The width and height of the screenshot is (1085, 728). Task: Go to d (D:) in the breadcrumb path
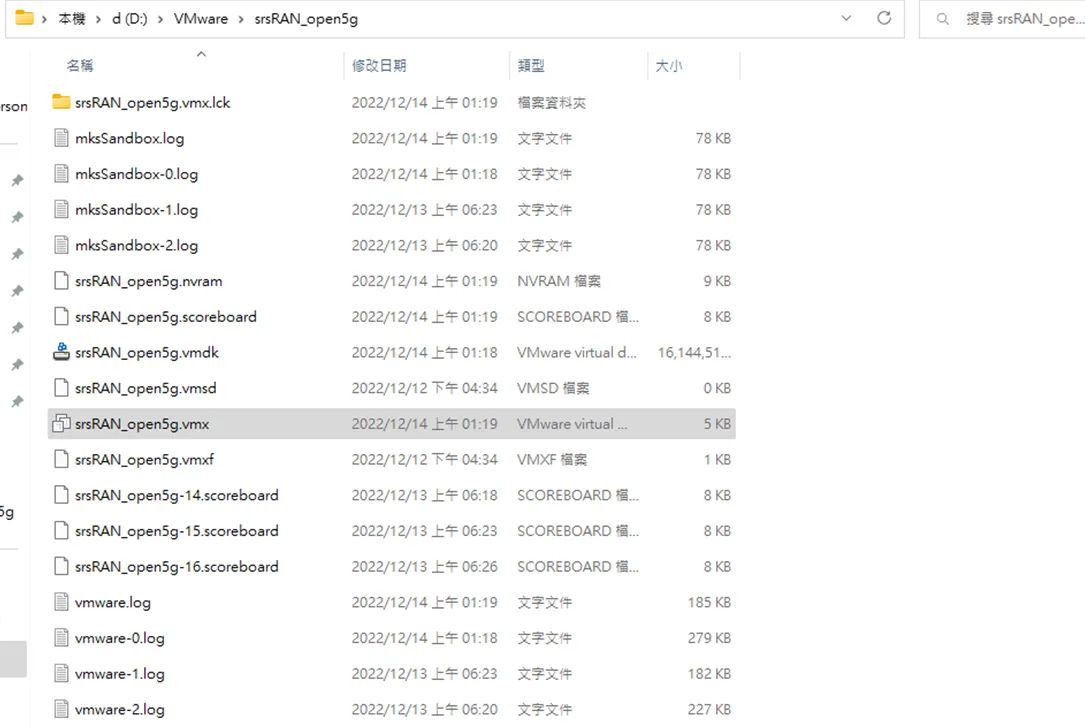click(x=129, y=19)
